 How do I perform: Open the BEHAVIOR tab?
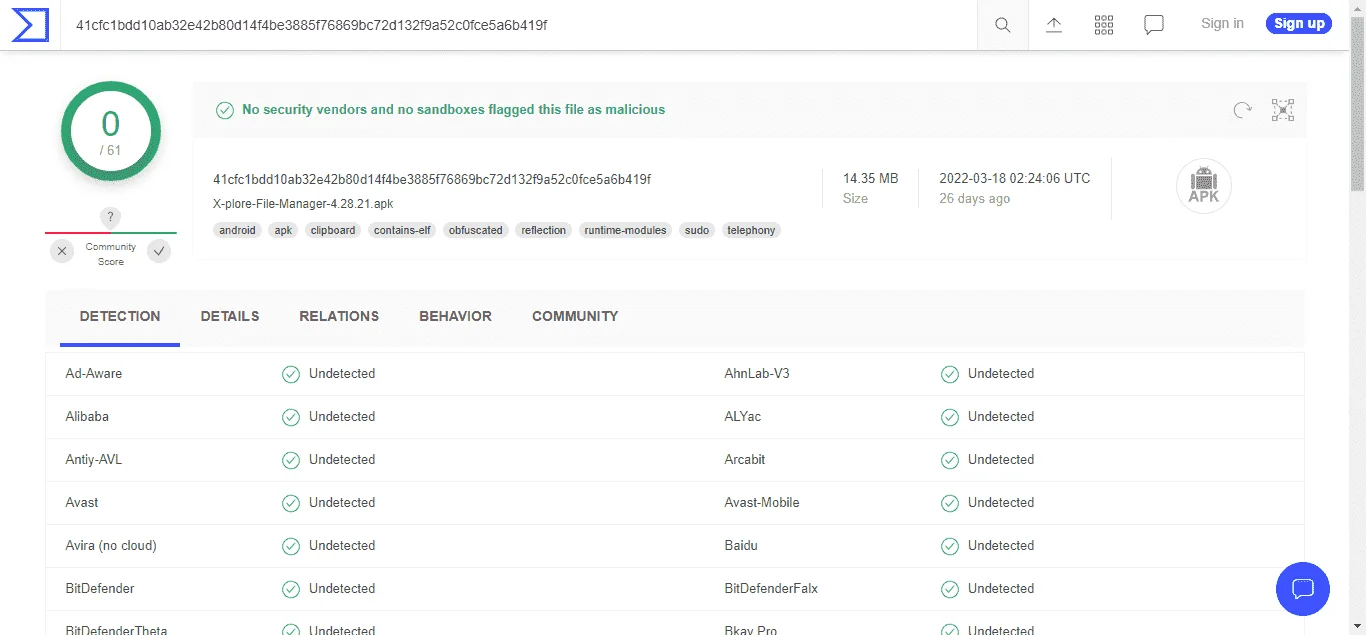[x=455, y=316]
